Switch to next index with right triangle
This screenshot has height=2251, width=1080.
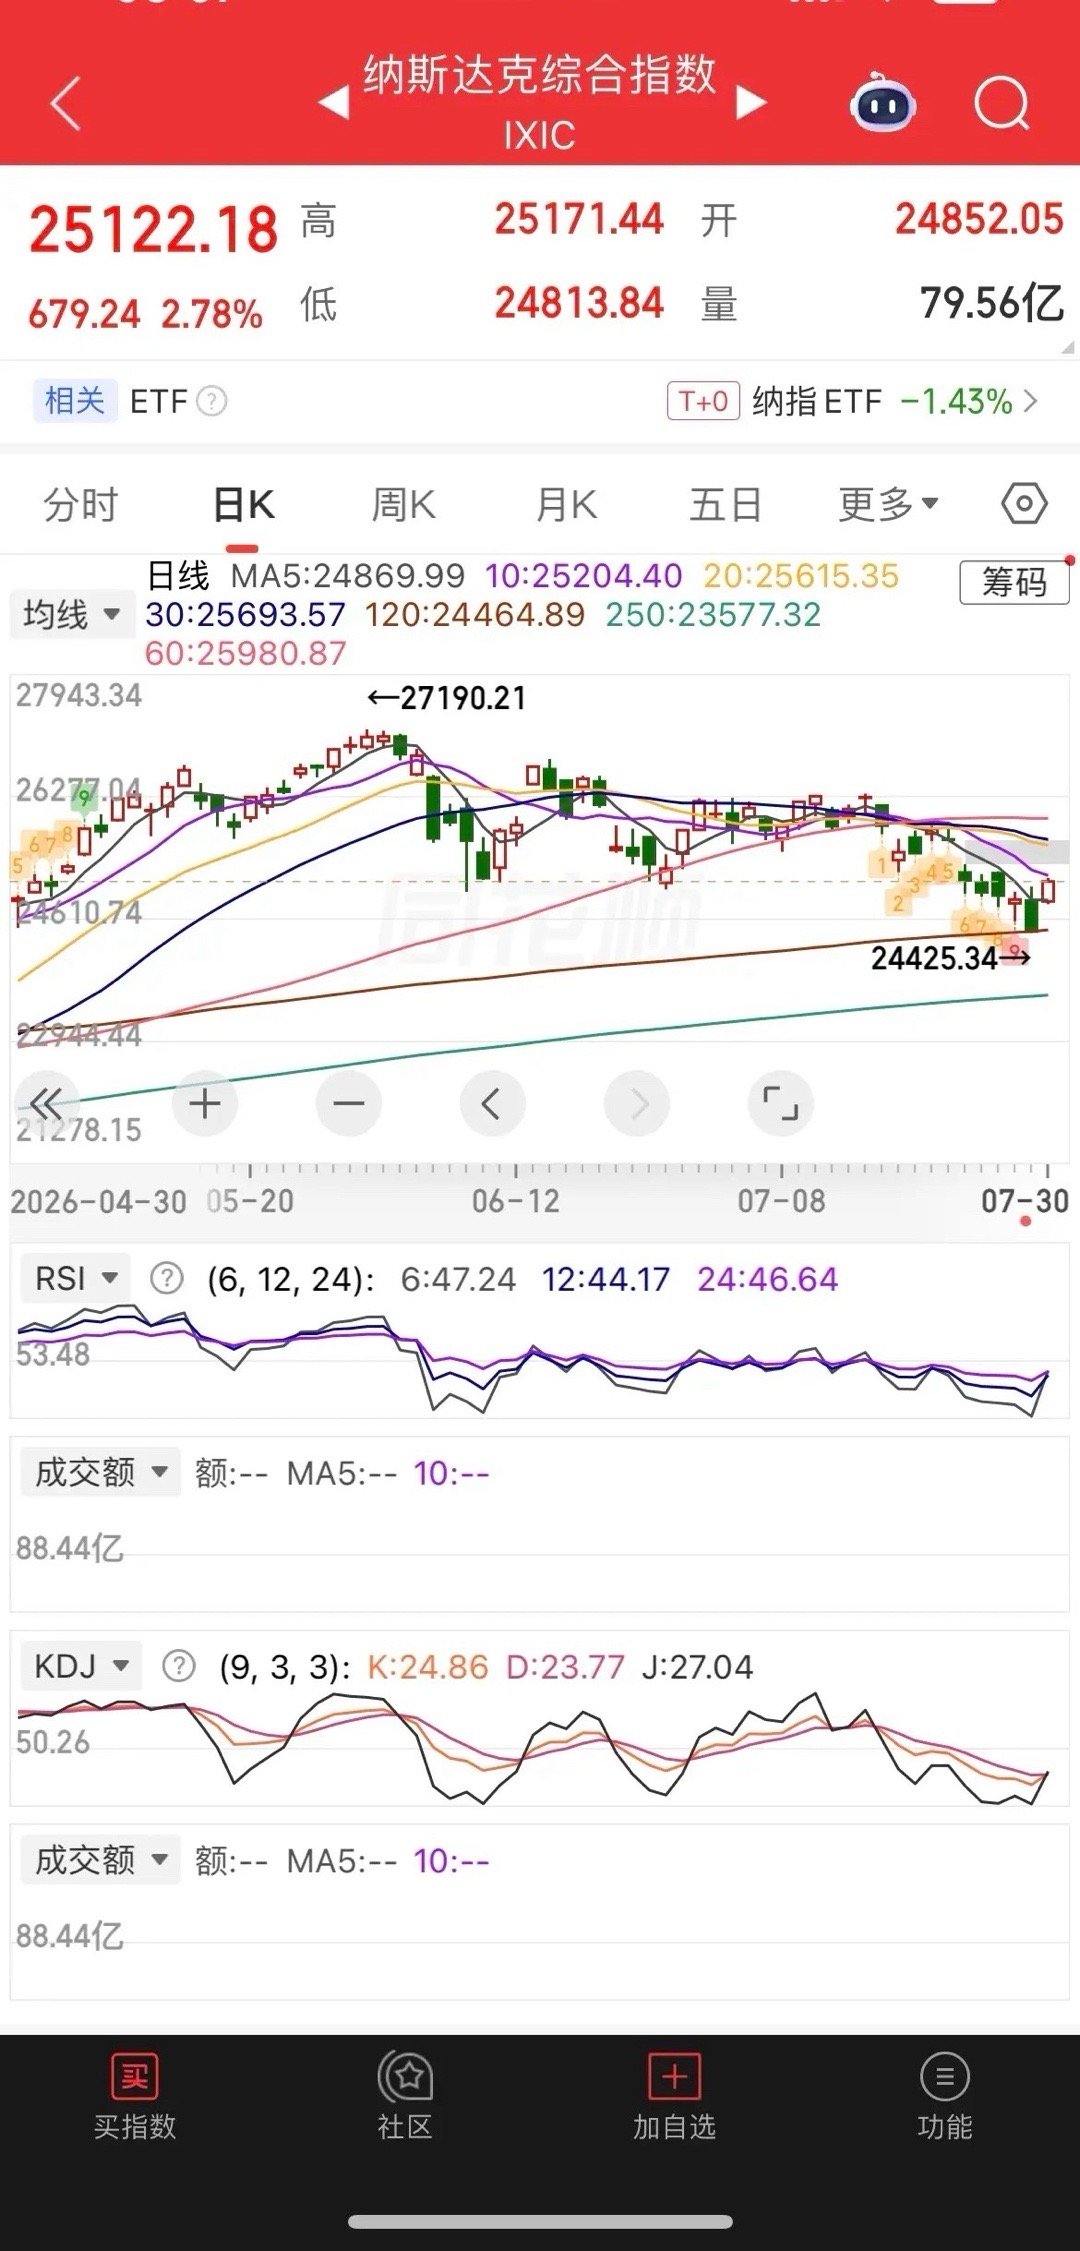751,102
